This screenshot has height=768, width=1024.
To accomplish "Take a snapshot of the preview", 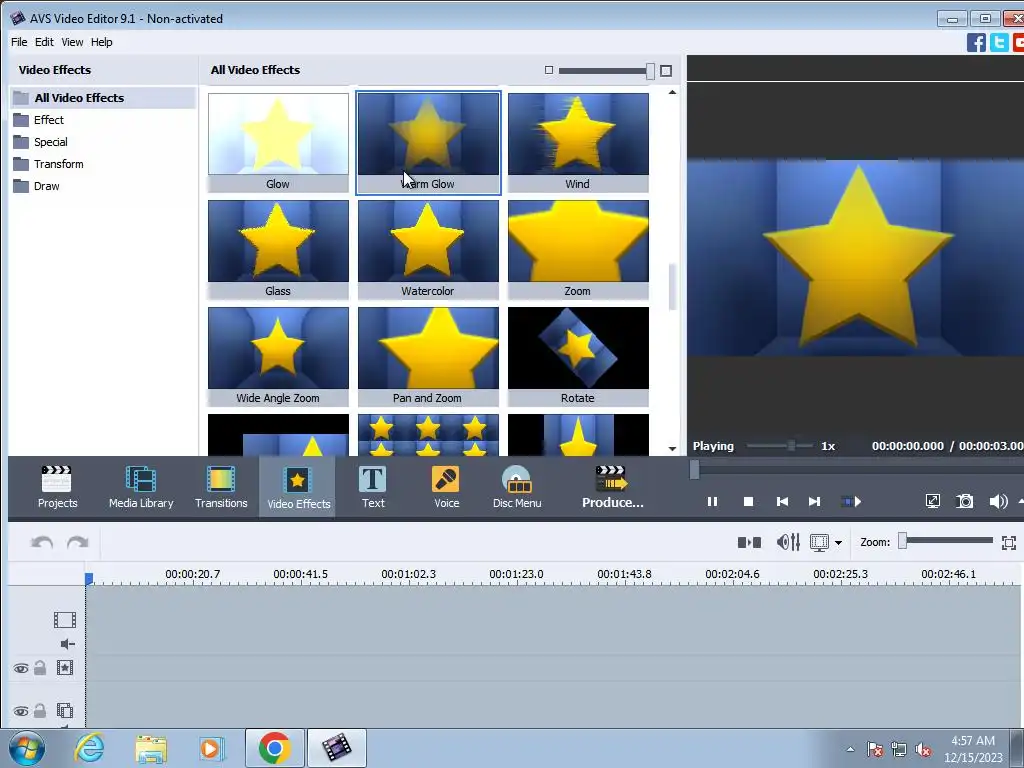I will [x=965, y=502].
